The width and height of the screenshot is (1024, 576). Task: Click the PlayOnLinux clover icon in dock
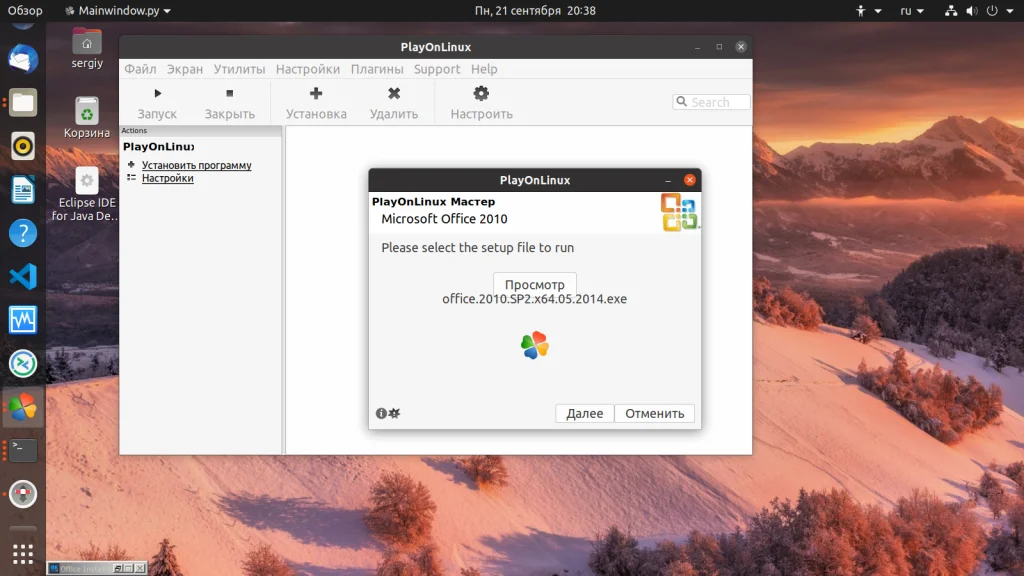[23, 407]
